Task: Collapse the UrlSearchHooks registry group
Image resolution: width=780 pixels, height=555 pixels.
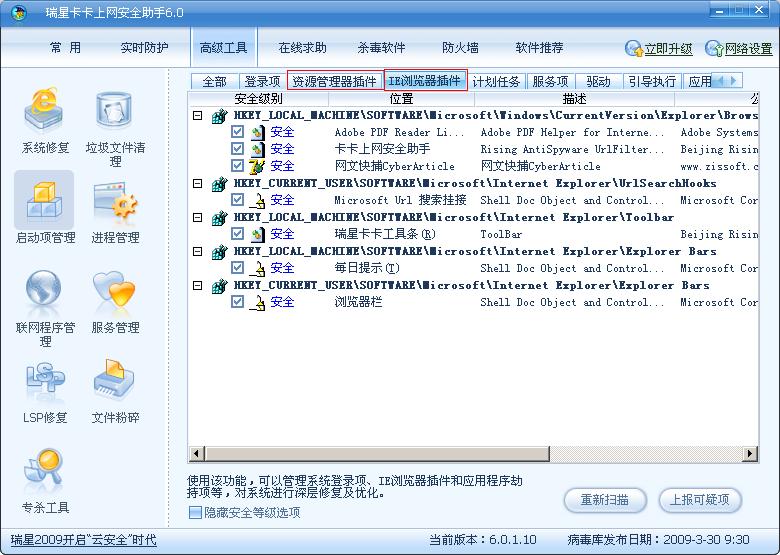Action: (197, 184)
